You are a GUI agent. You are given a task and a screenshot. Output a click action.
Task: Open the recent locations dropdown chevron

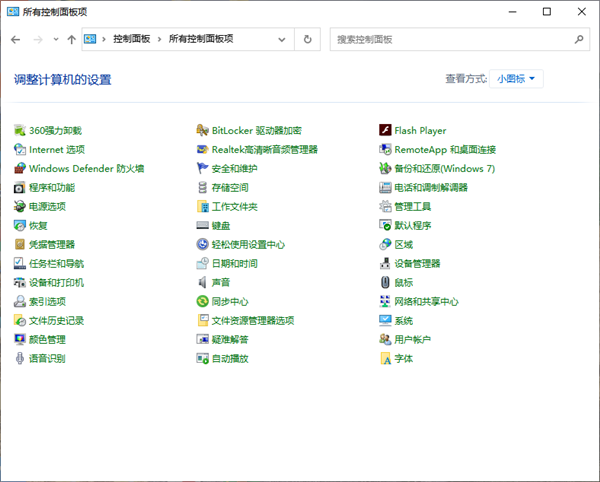click(x=56, y=39)
